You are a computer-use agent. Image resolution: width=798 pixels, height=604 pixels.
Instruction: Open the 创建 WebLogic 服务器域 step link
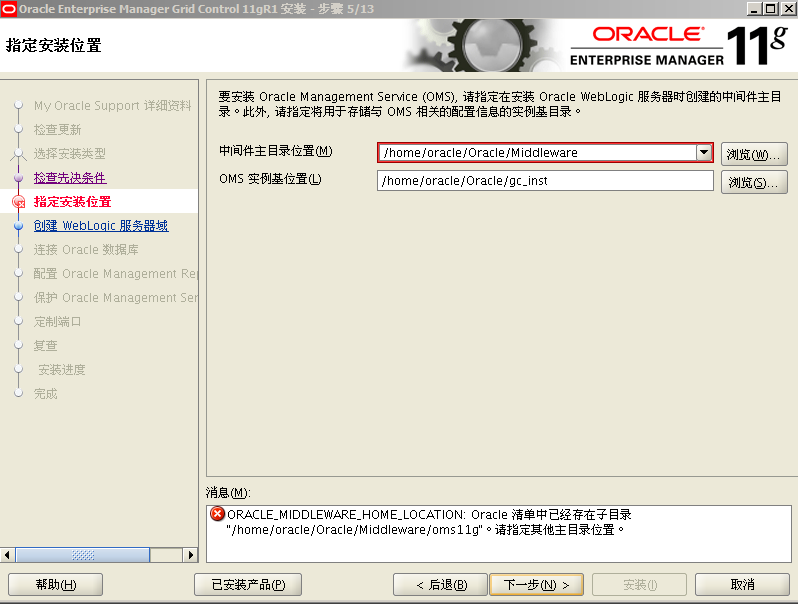101,225
